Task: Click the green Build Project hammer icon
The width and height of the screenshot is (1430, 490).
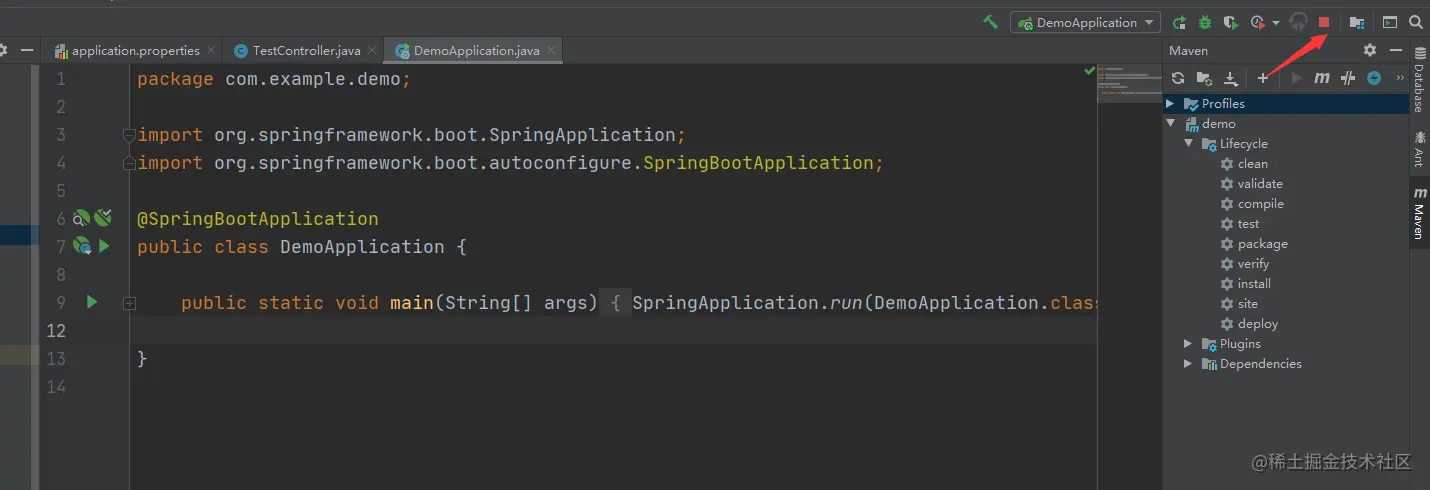Action: pos(990,22)
